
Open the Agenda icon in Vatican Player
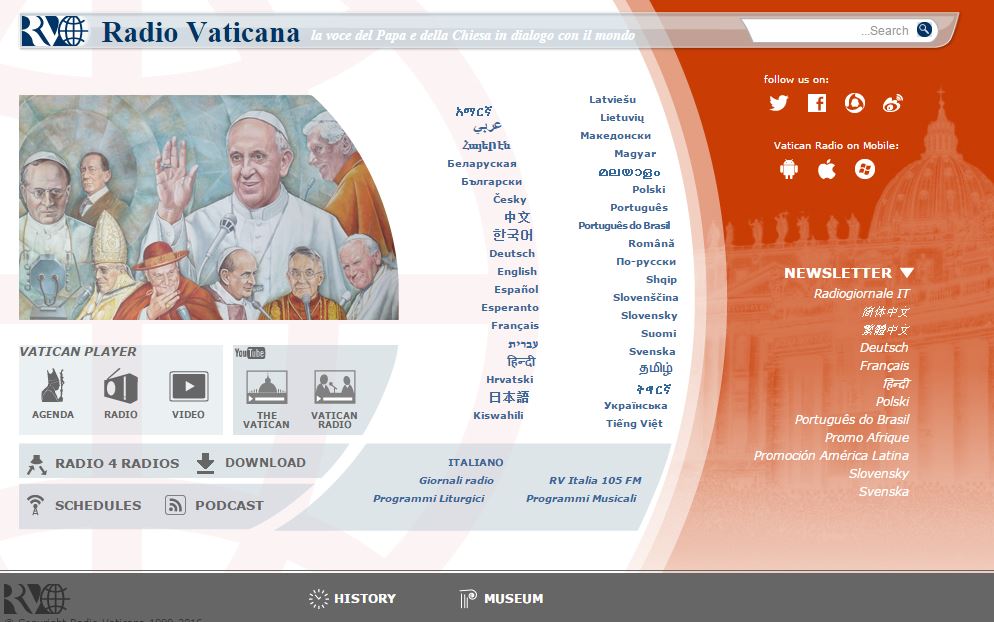(x=53, y=386)
